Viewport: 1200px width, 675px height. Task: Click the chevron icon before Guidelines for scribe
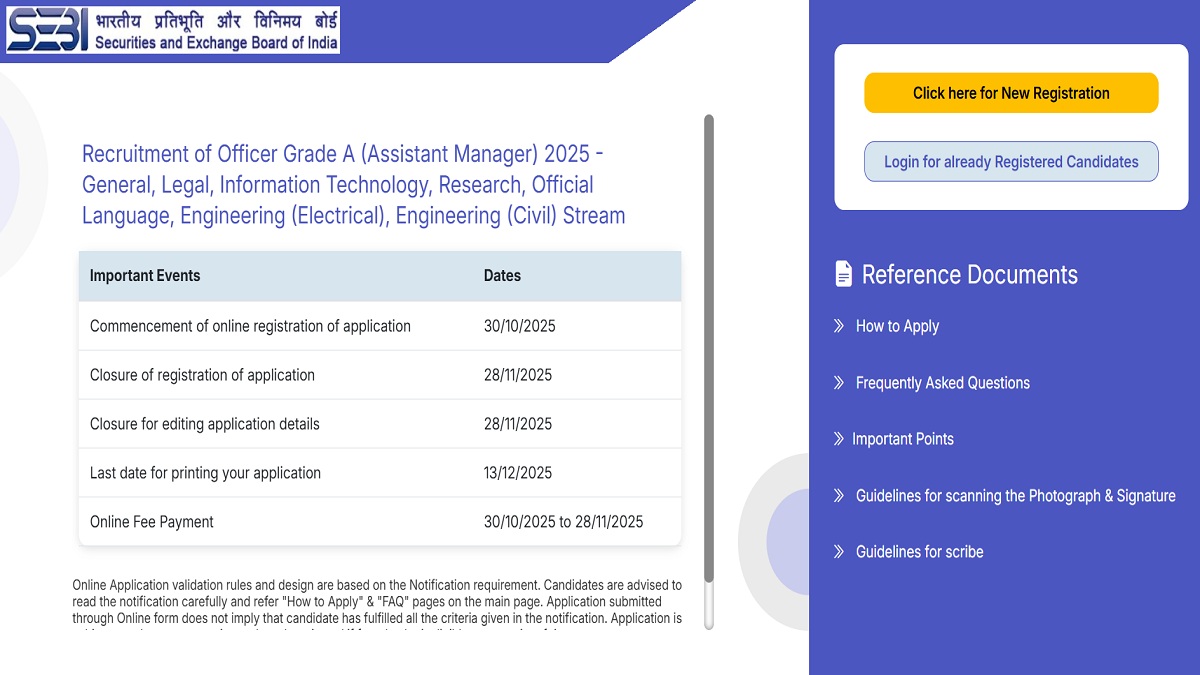[x=838, y=551]
